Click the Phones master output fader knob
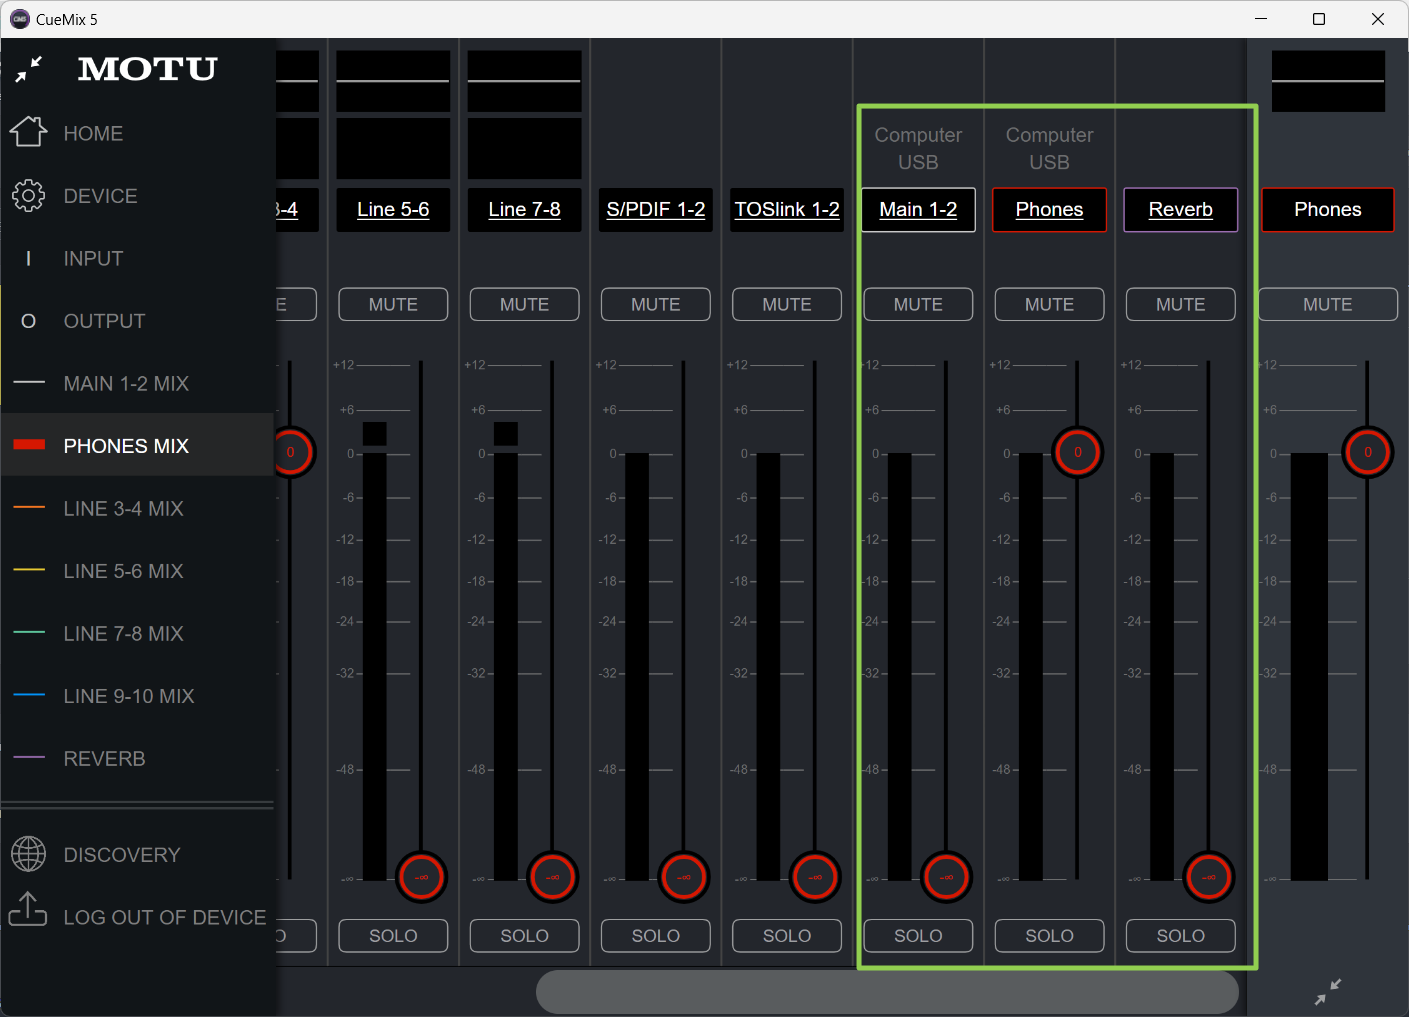 (x=1368, y=452)
